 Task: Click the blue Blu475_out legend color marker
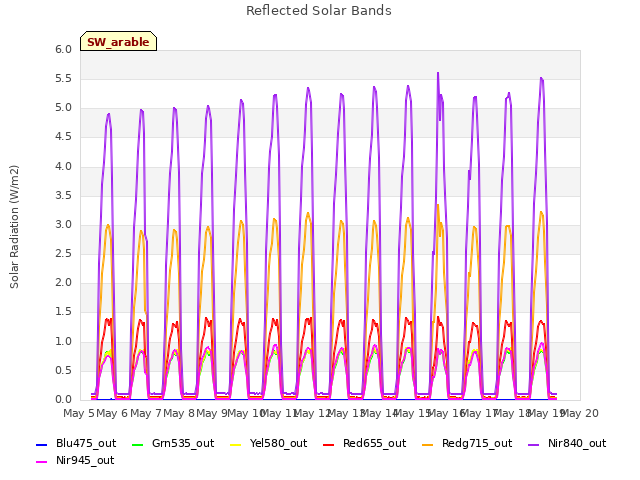point(42,444)
